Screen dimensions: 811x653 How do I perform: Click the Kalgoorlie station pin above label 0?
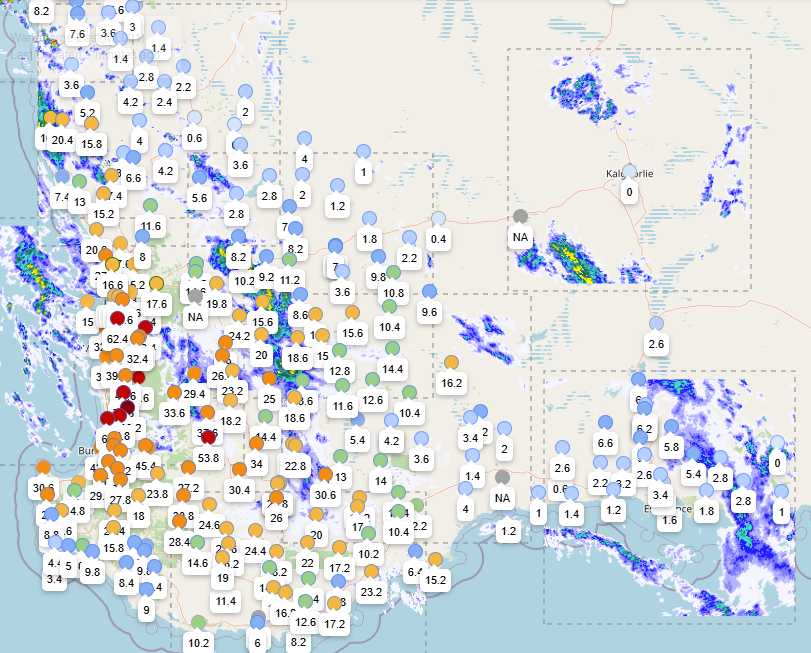(x=629, y=171)
